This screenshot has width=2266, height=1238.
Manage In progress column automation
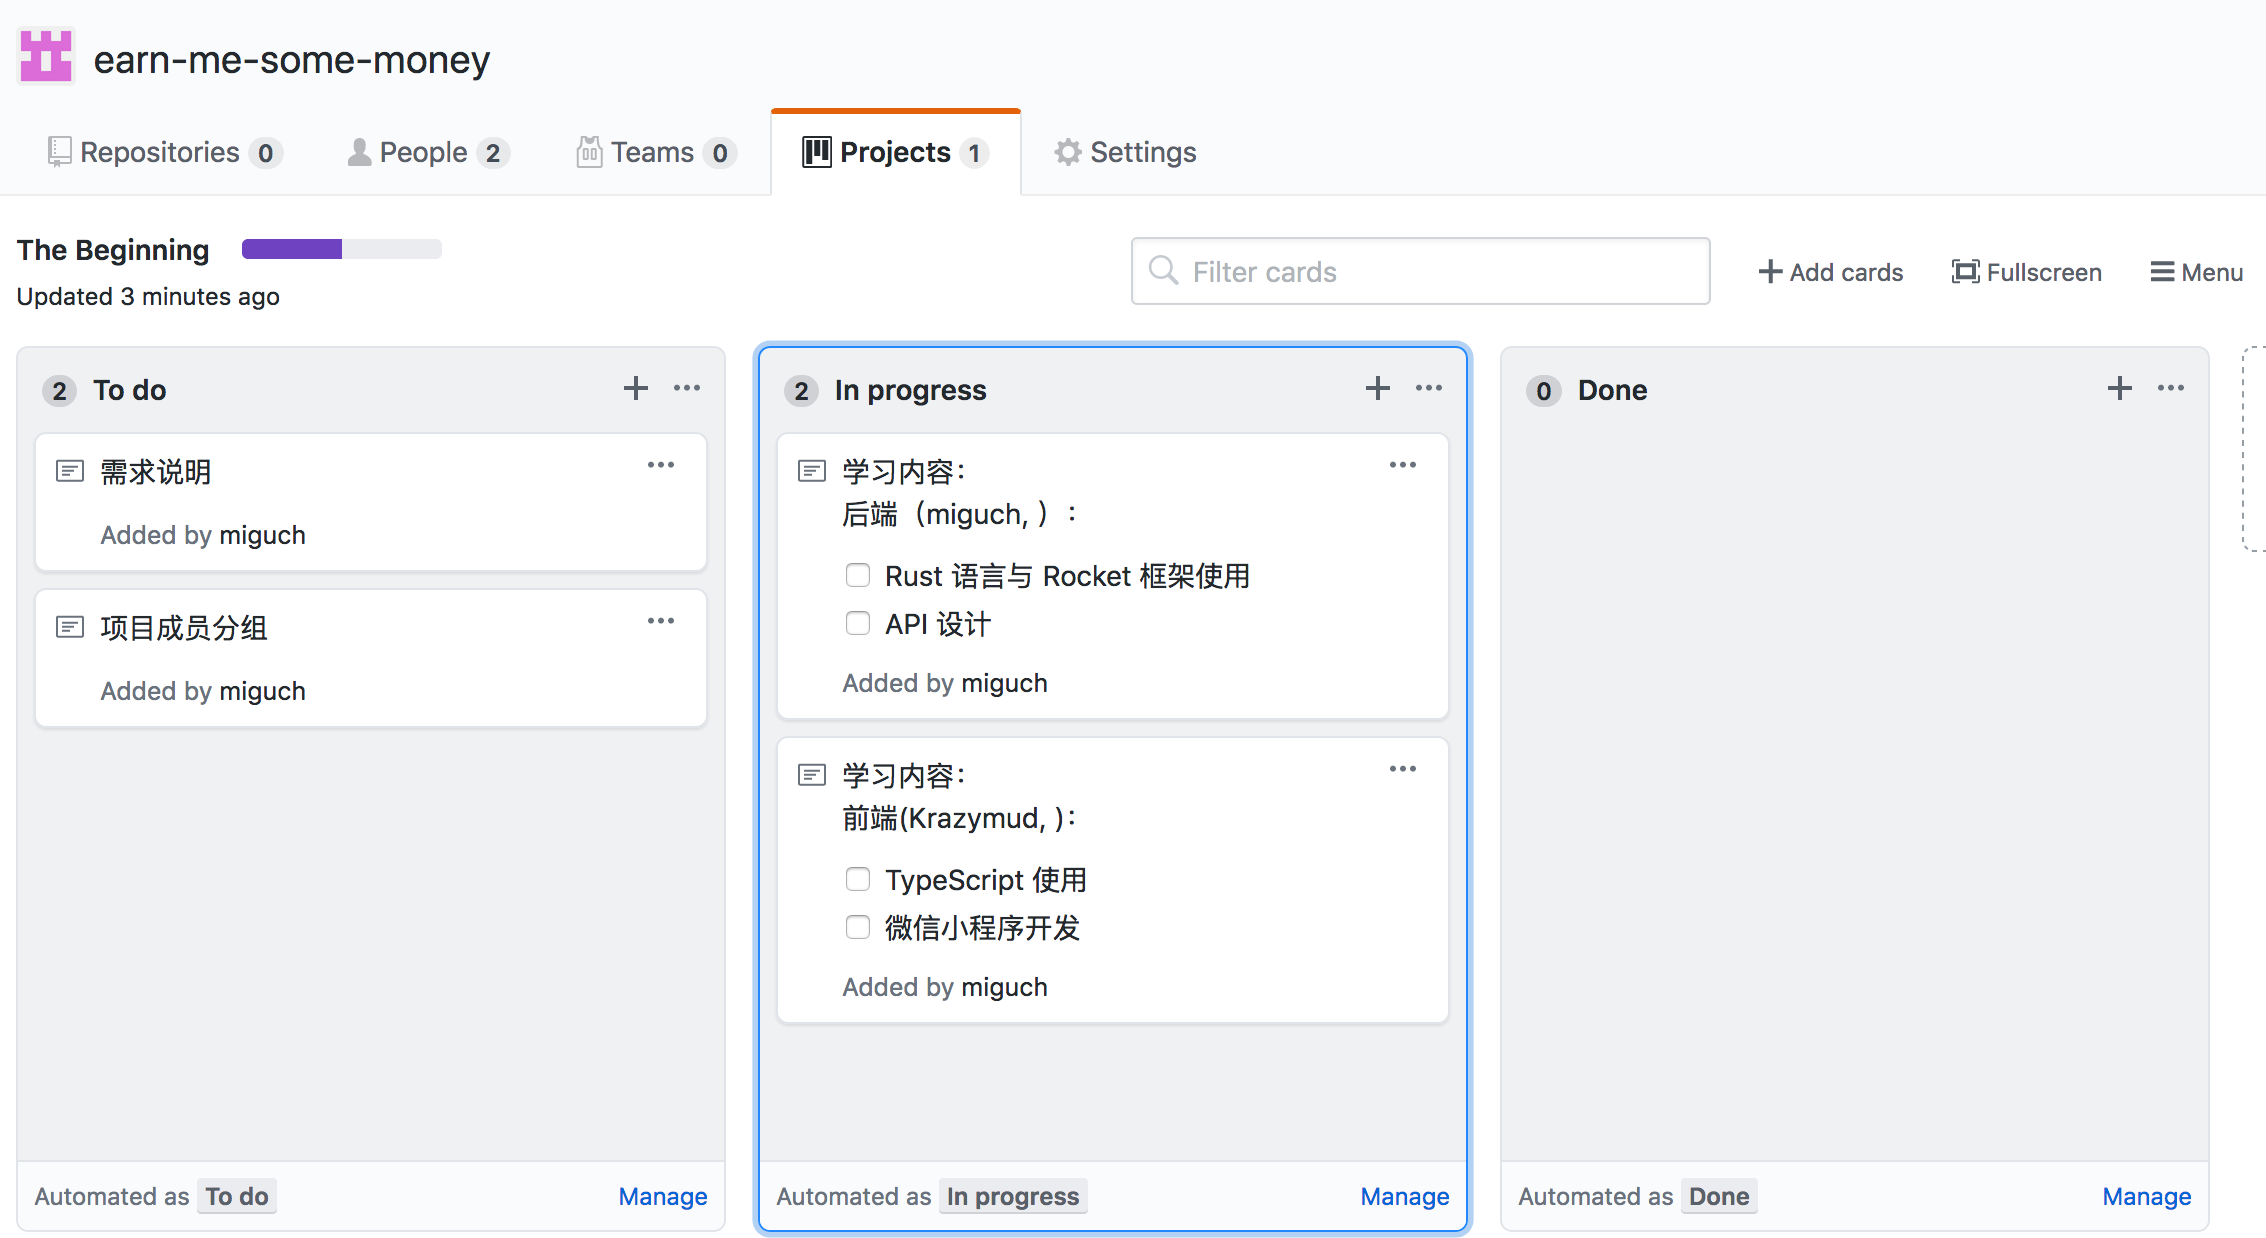1404,1196
